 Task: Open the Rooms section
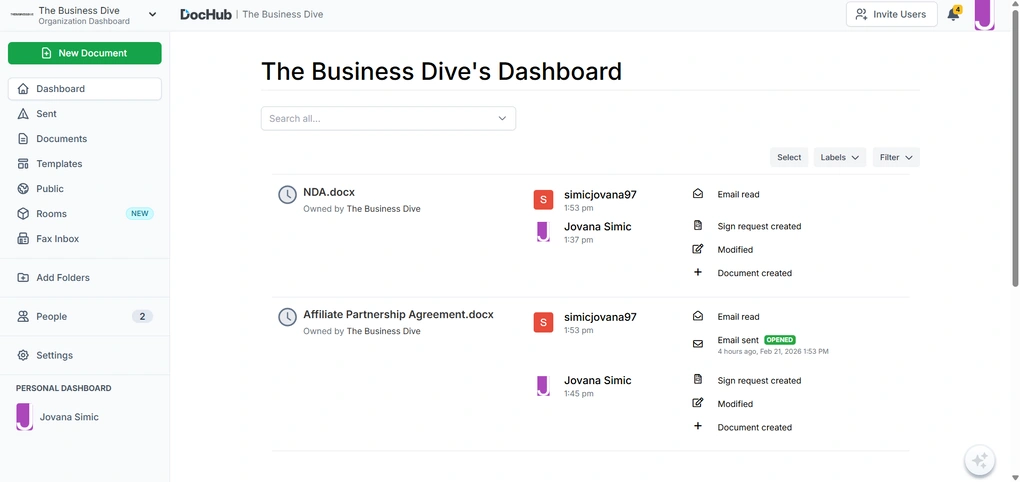click(85, 213)
